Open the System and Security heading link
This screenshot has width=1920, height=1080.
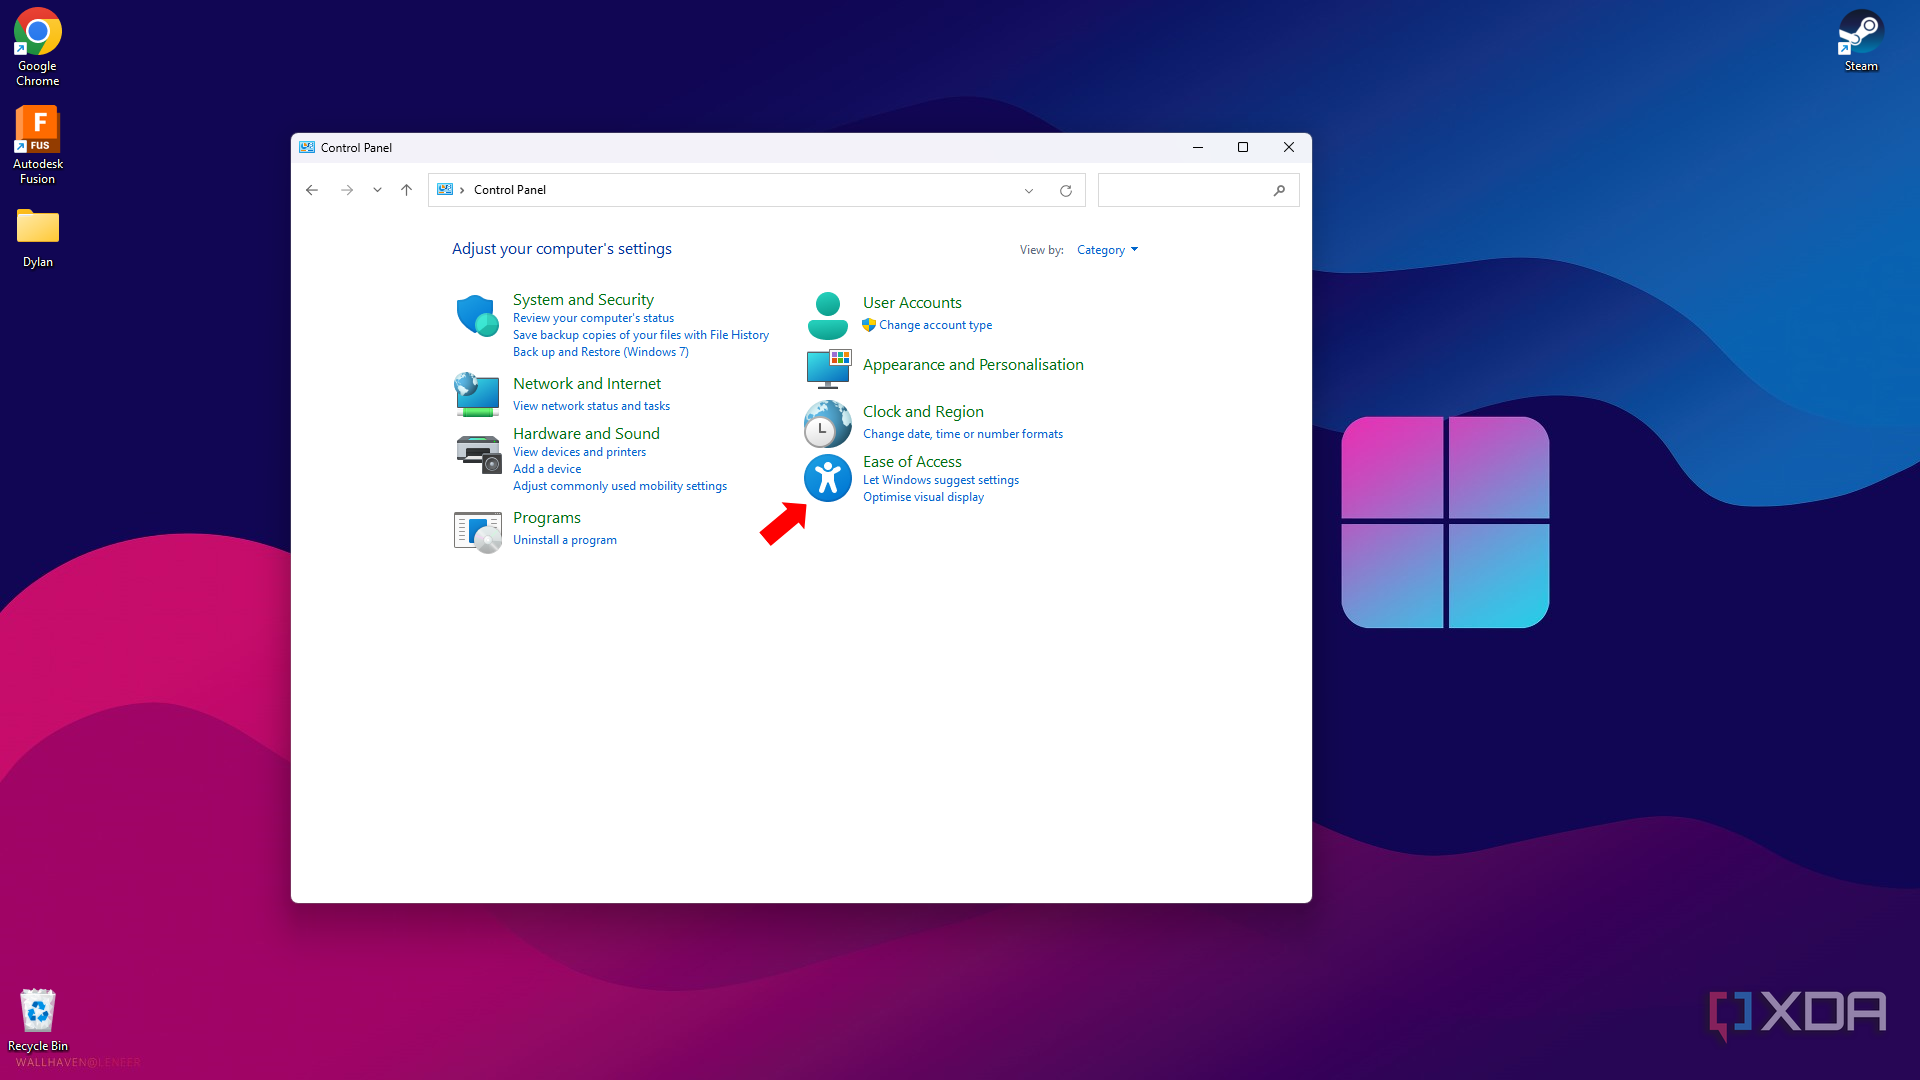coord(583,300)
